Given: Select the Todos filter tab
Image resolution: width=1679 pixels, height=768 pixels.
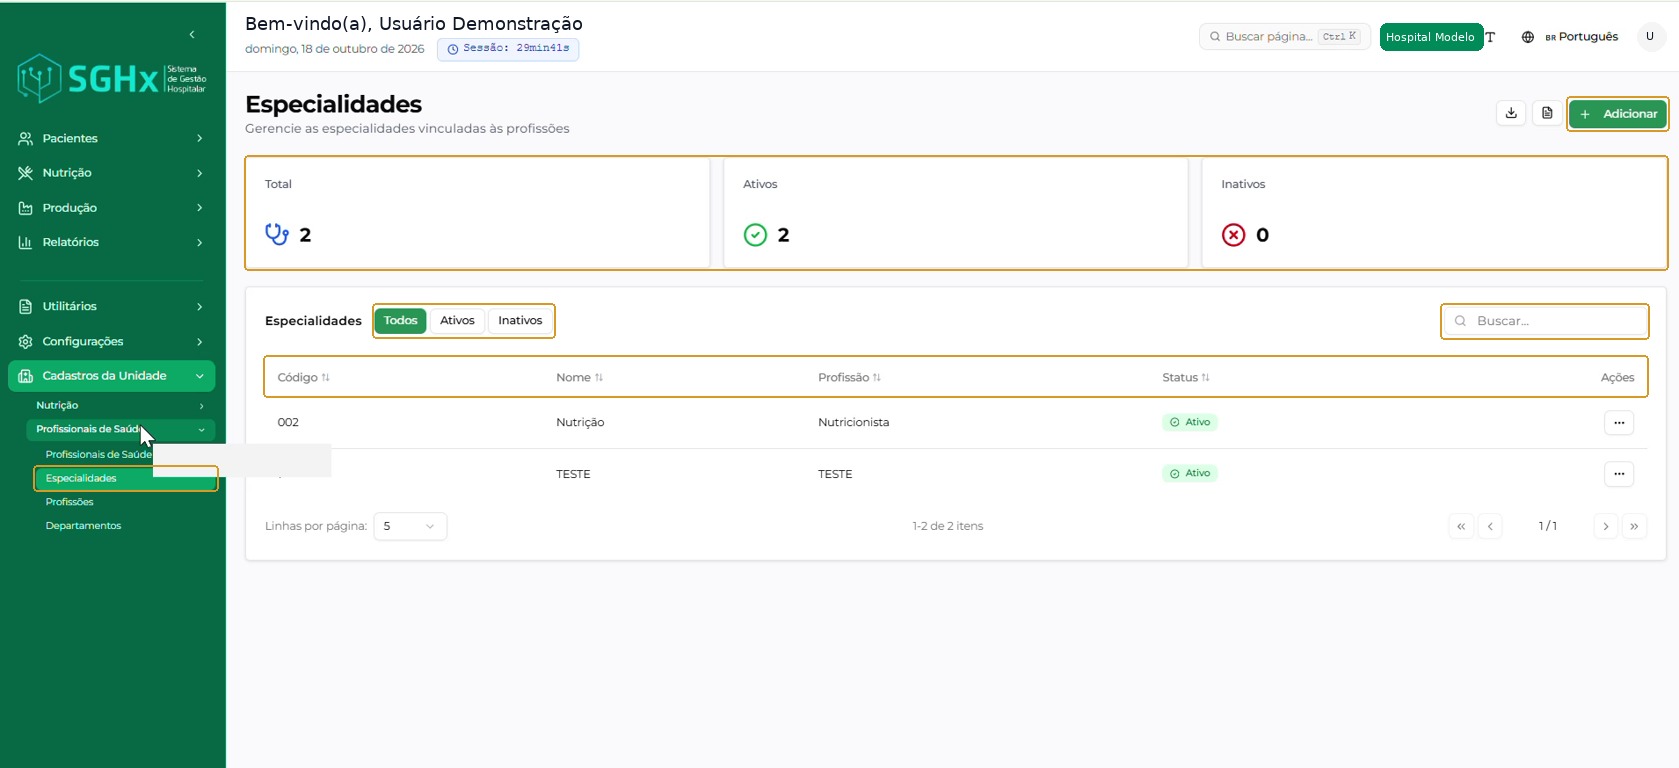Looking at the screenshot, I should 400,321.
